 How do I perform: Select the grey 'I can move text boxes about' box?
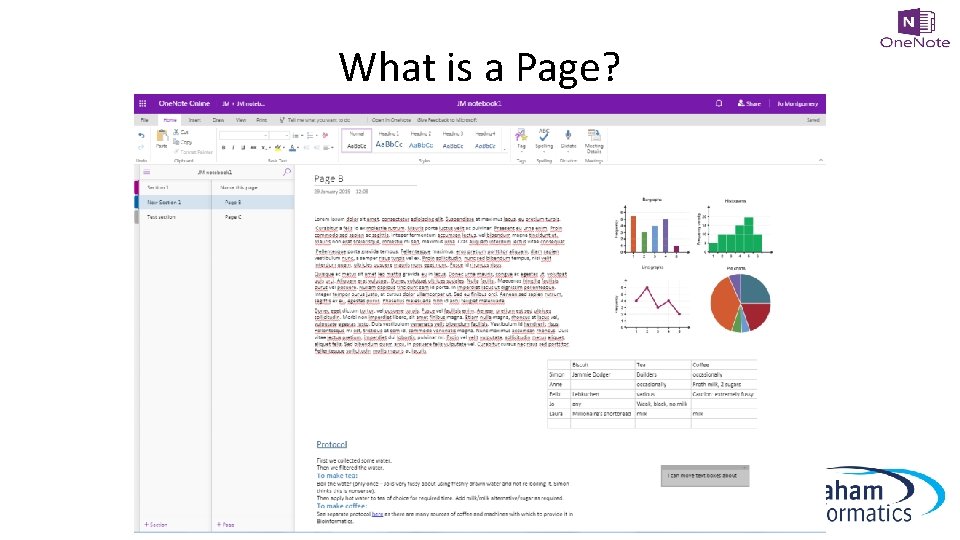click(x=705, y=476)
